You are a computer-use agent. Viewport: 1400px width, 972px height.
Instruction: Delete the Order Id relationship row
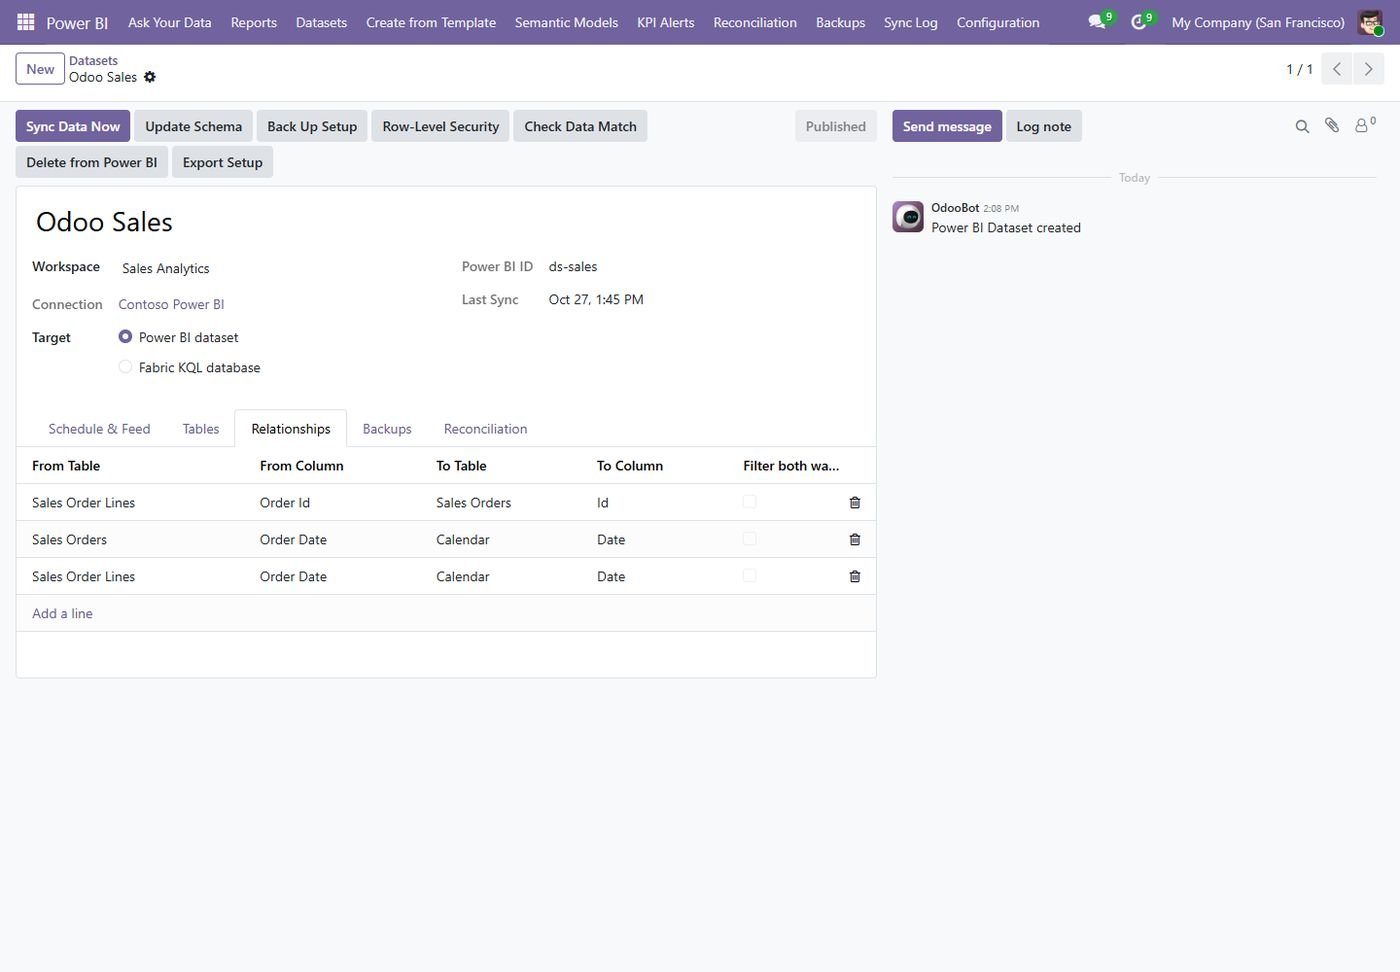(x=855, y=503)
